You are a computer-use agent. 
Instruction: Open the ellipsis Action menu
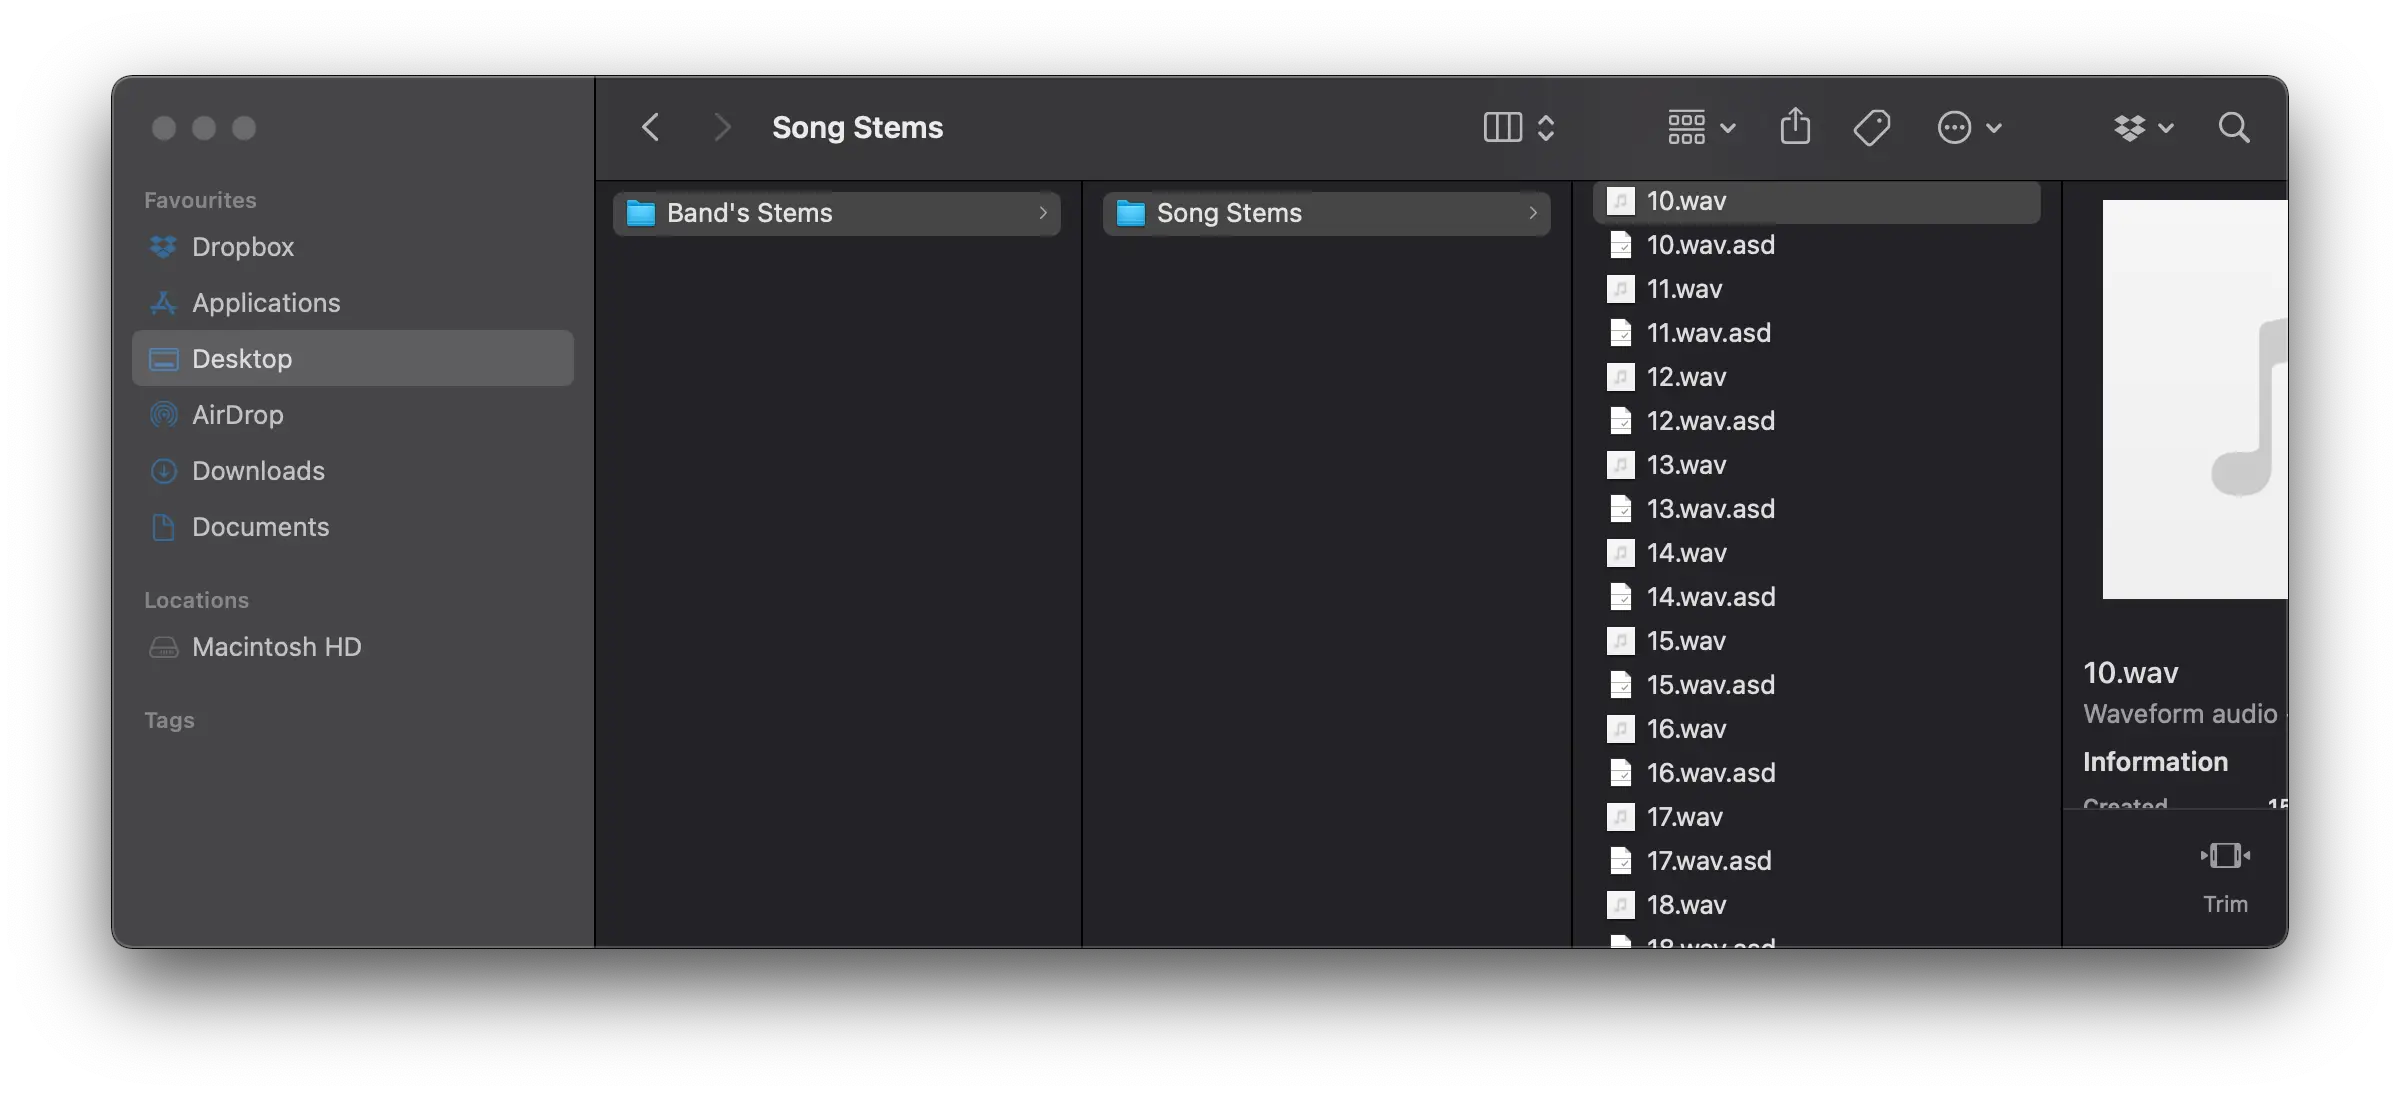click(x=1968, y=128)
